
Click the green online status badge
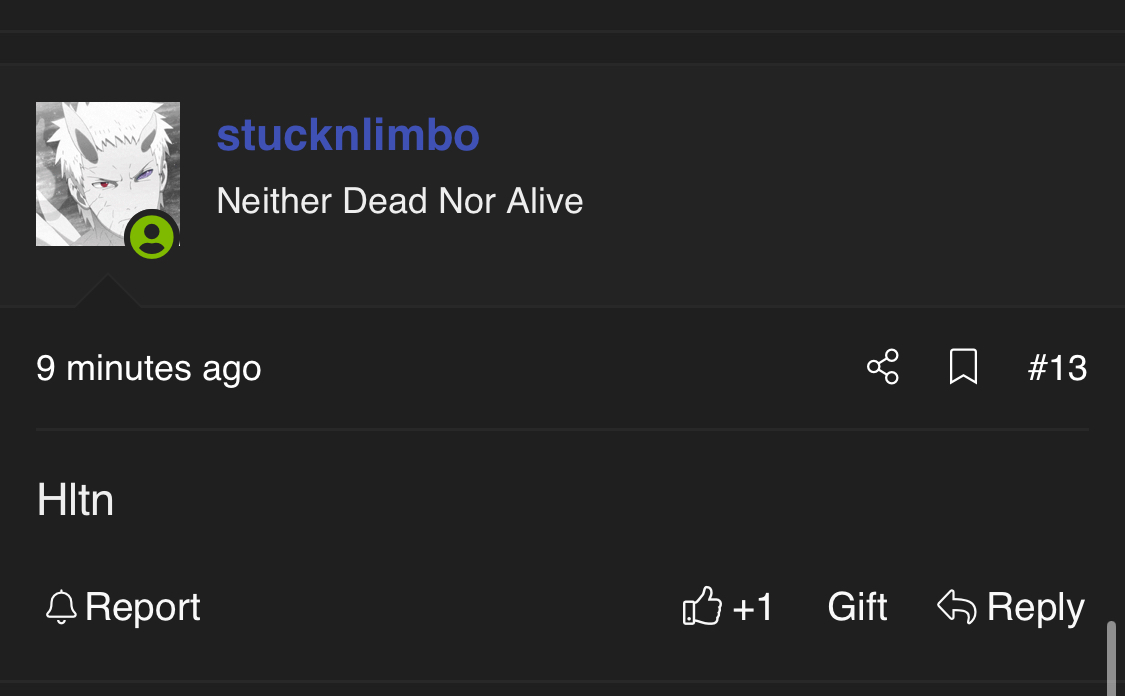pyautogui.click(x=152, y=236)
